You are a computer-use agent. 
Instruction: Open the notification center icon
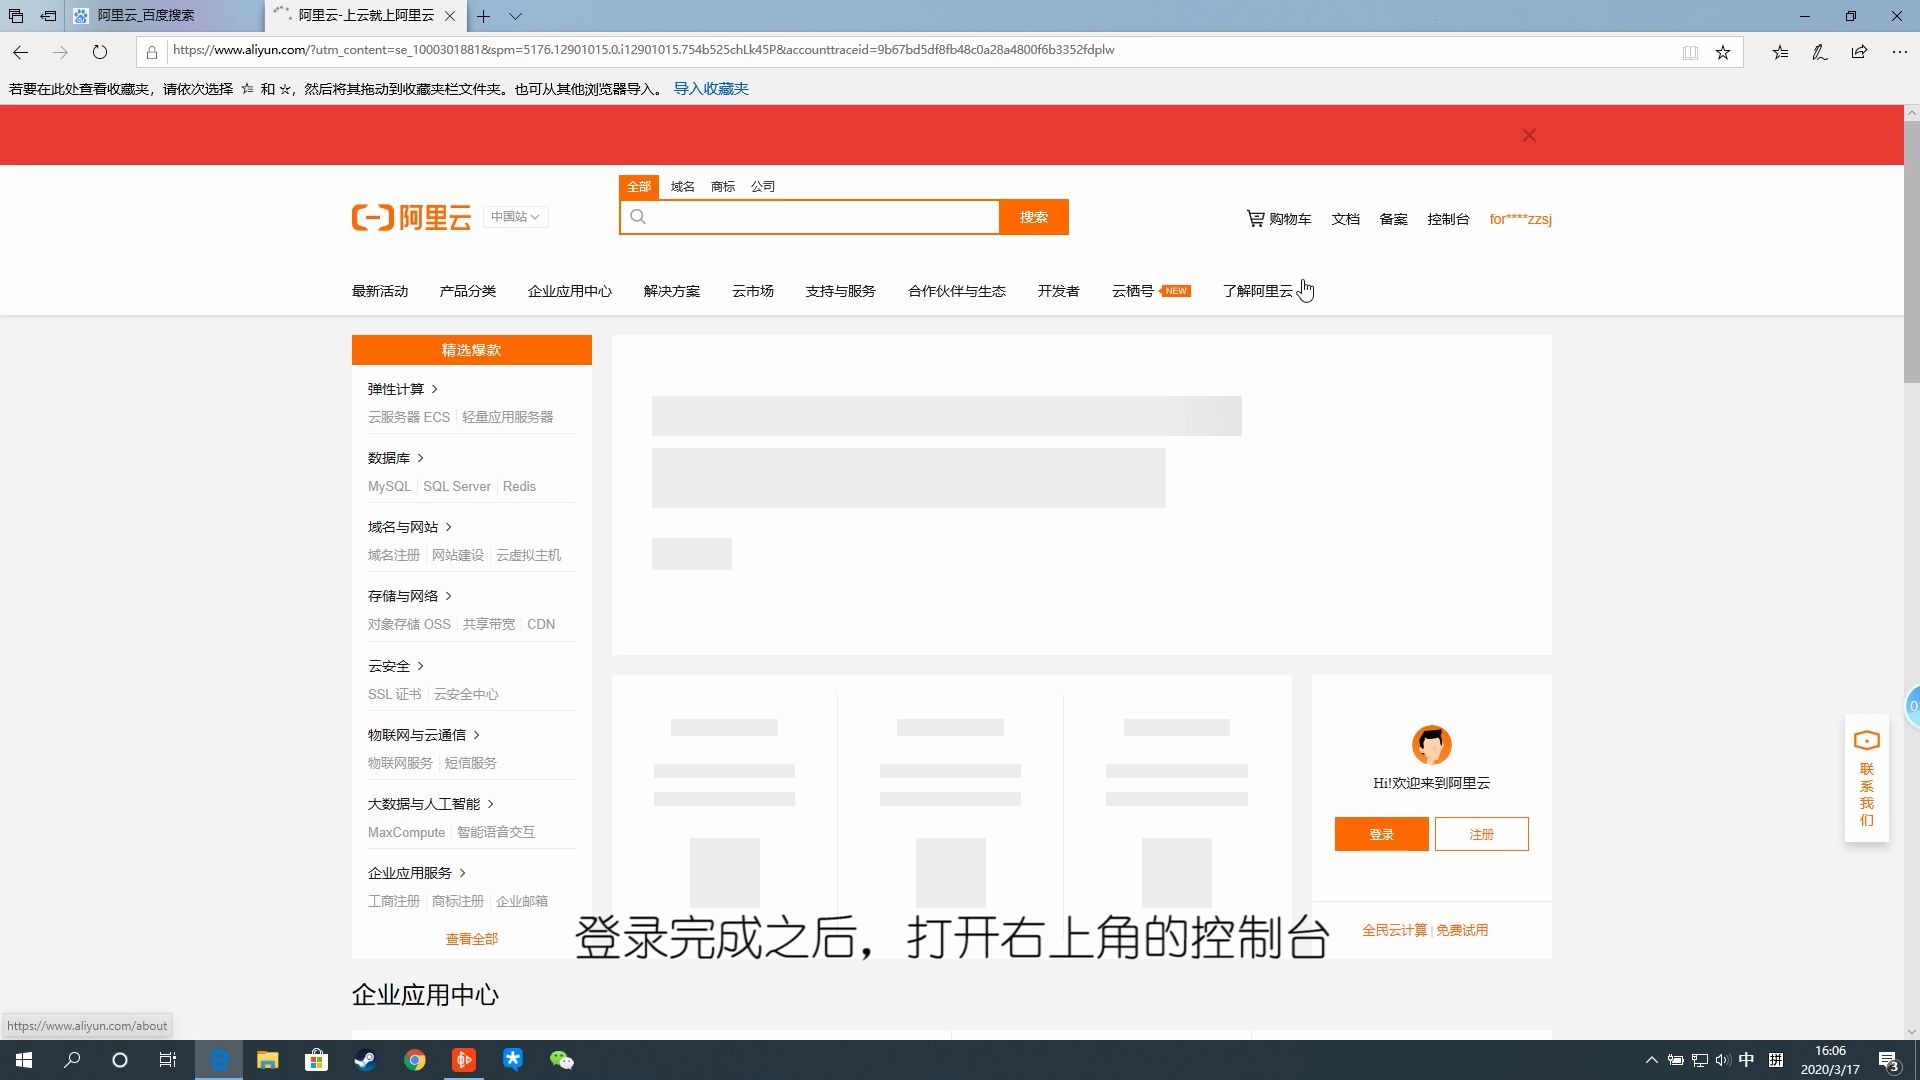[x=1888, y=1060]
